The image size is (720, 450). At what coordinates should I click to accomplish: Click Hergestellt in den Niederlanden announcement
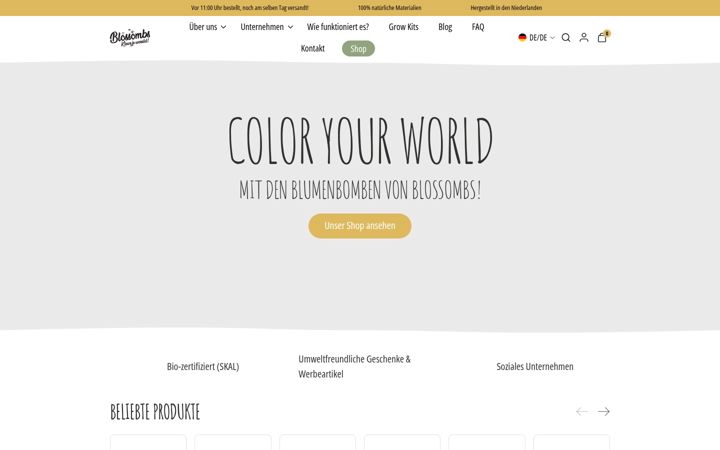506,8
